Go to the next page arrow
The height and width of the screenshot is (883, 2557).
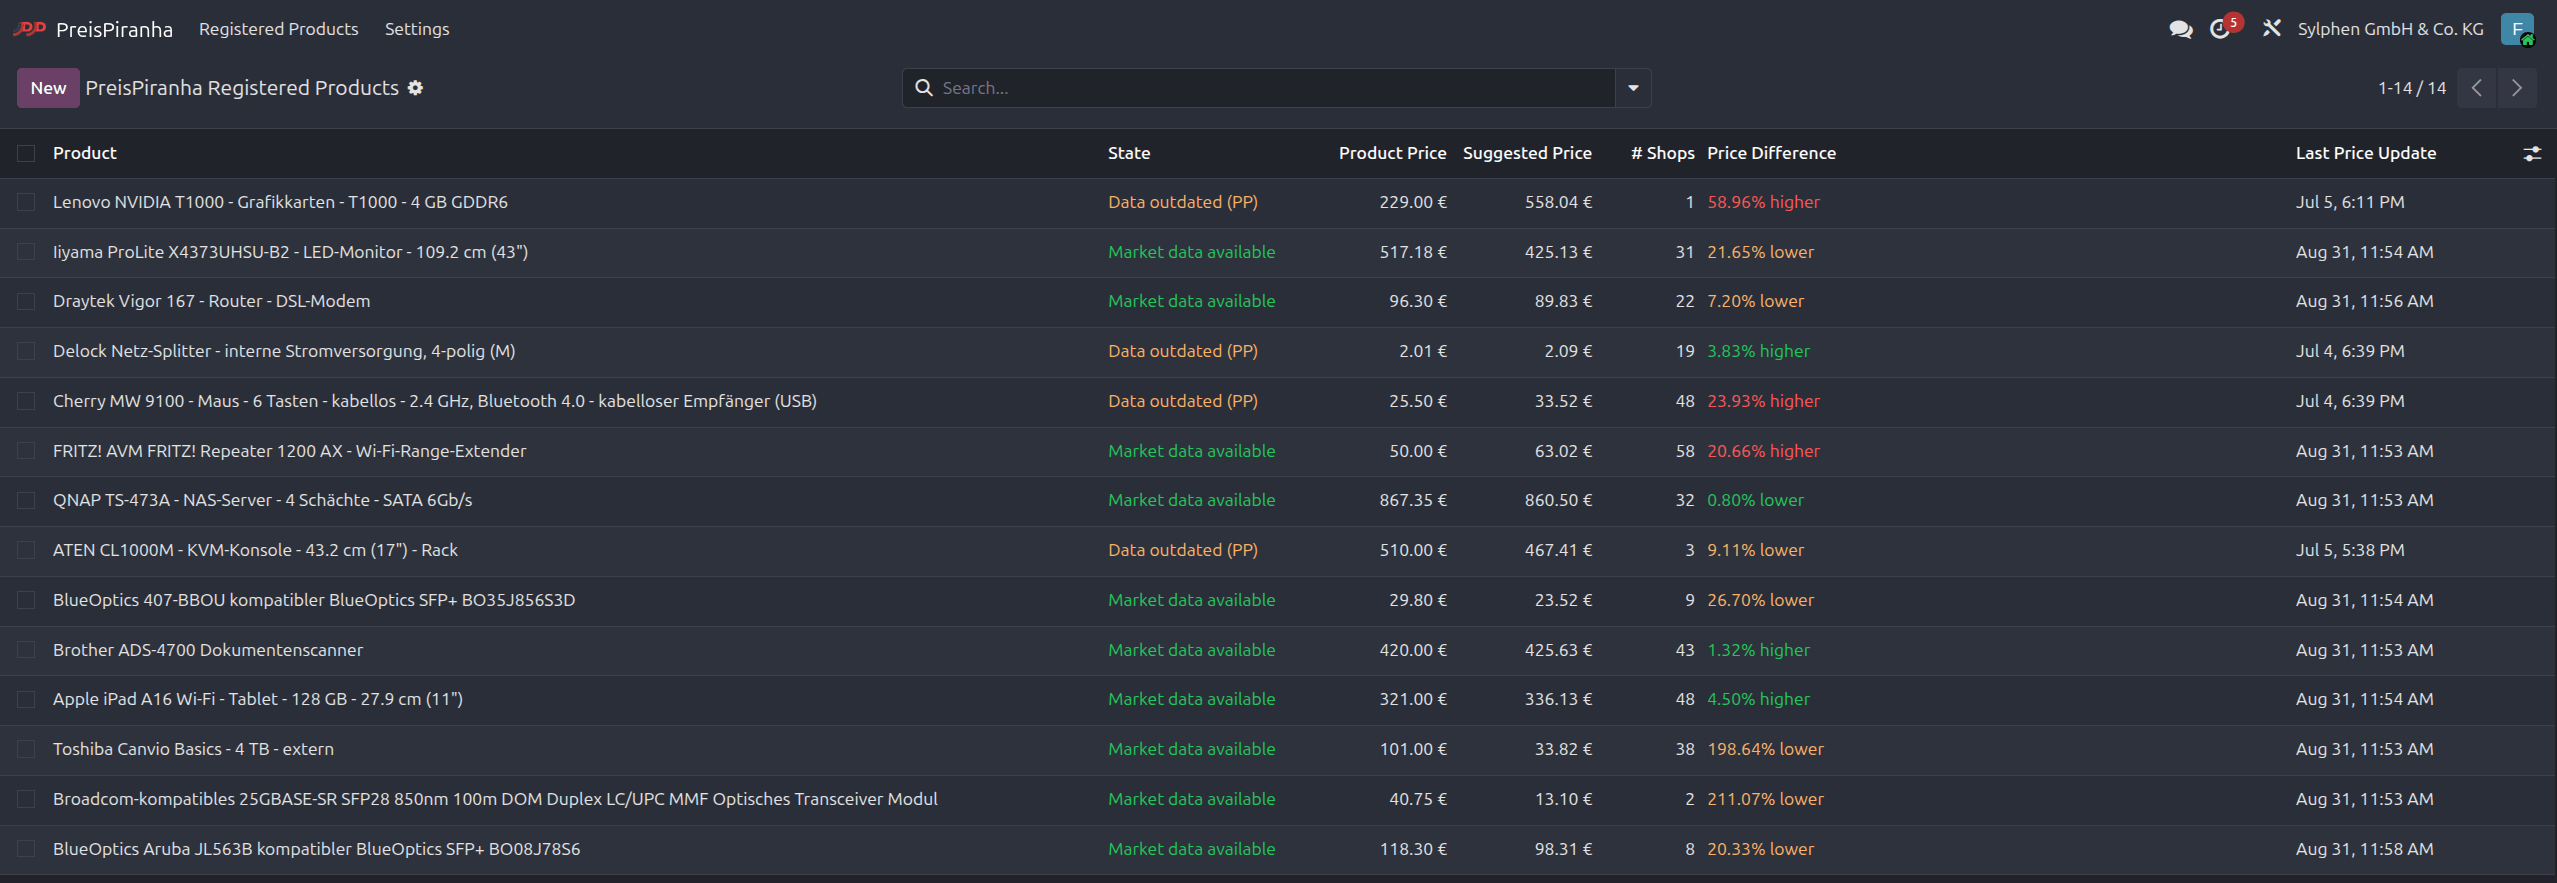(x=2516, y=88)
